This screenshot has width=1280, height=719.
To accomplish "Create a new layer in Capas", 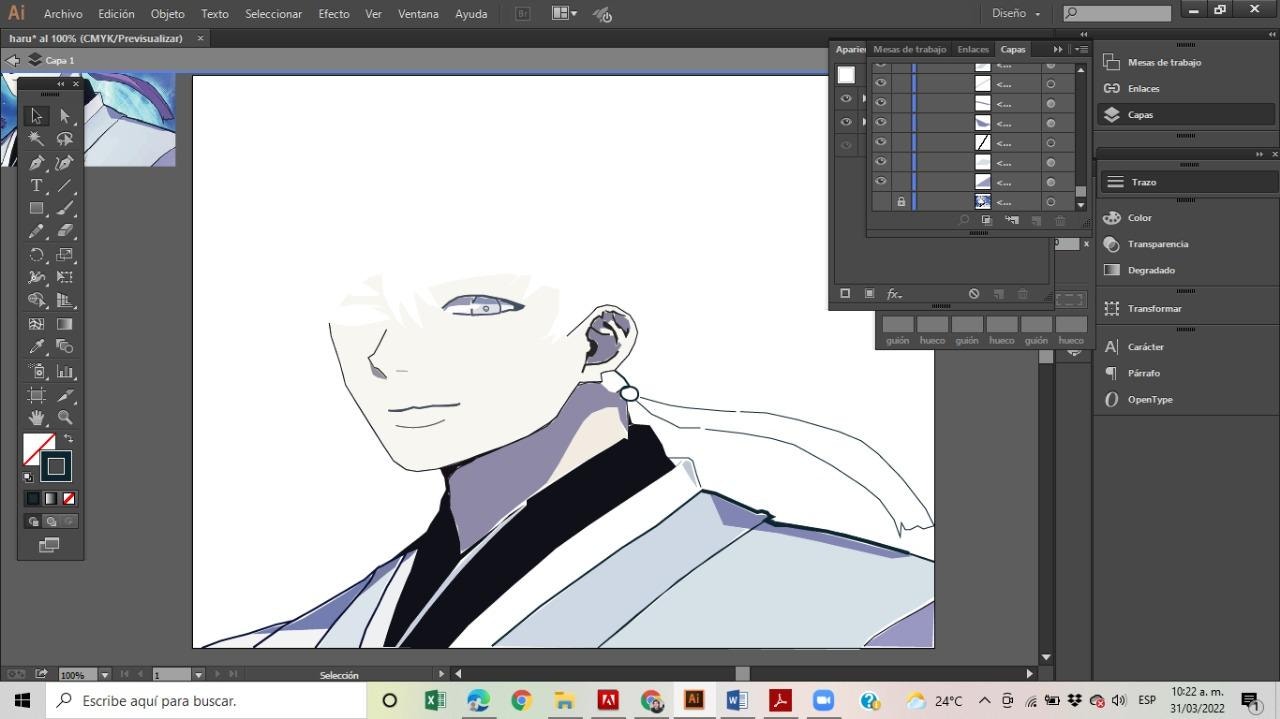I will point(1036,221).
